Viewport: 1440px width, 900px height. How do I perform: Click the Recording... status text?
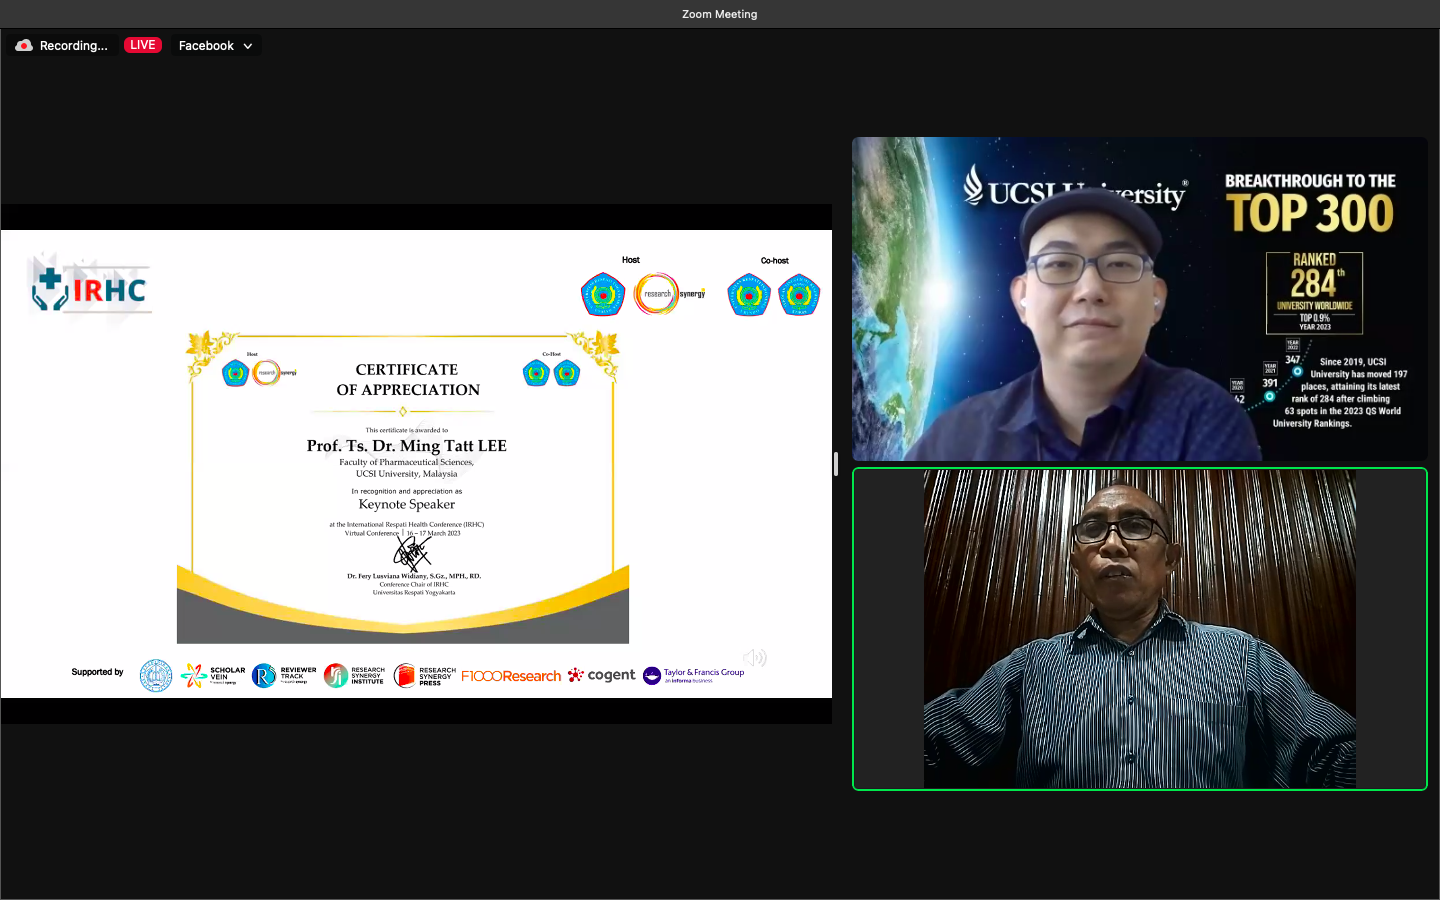[73, 45]
